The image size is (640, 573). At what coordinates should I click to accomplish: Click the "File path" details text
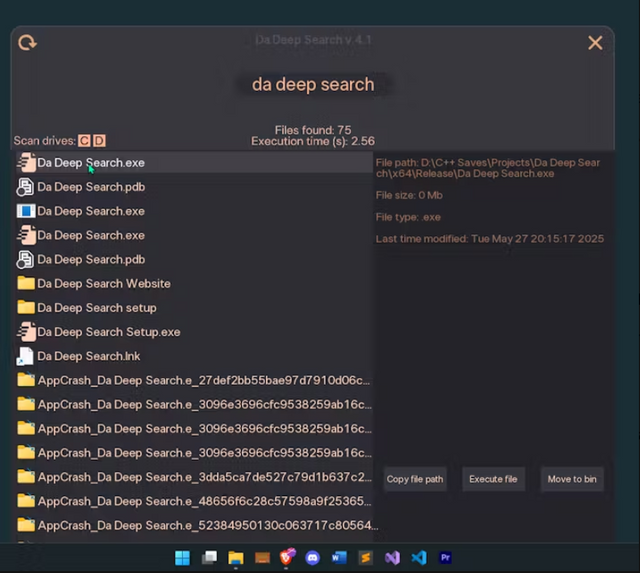point(488,168)
